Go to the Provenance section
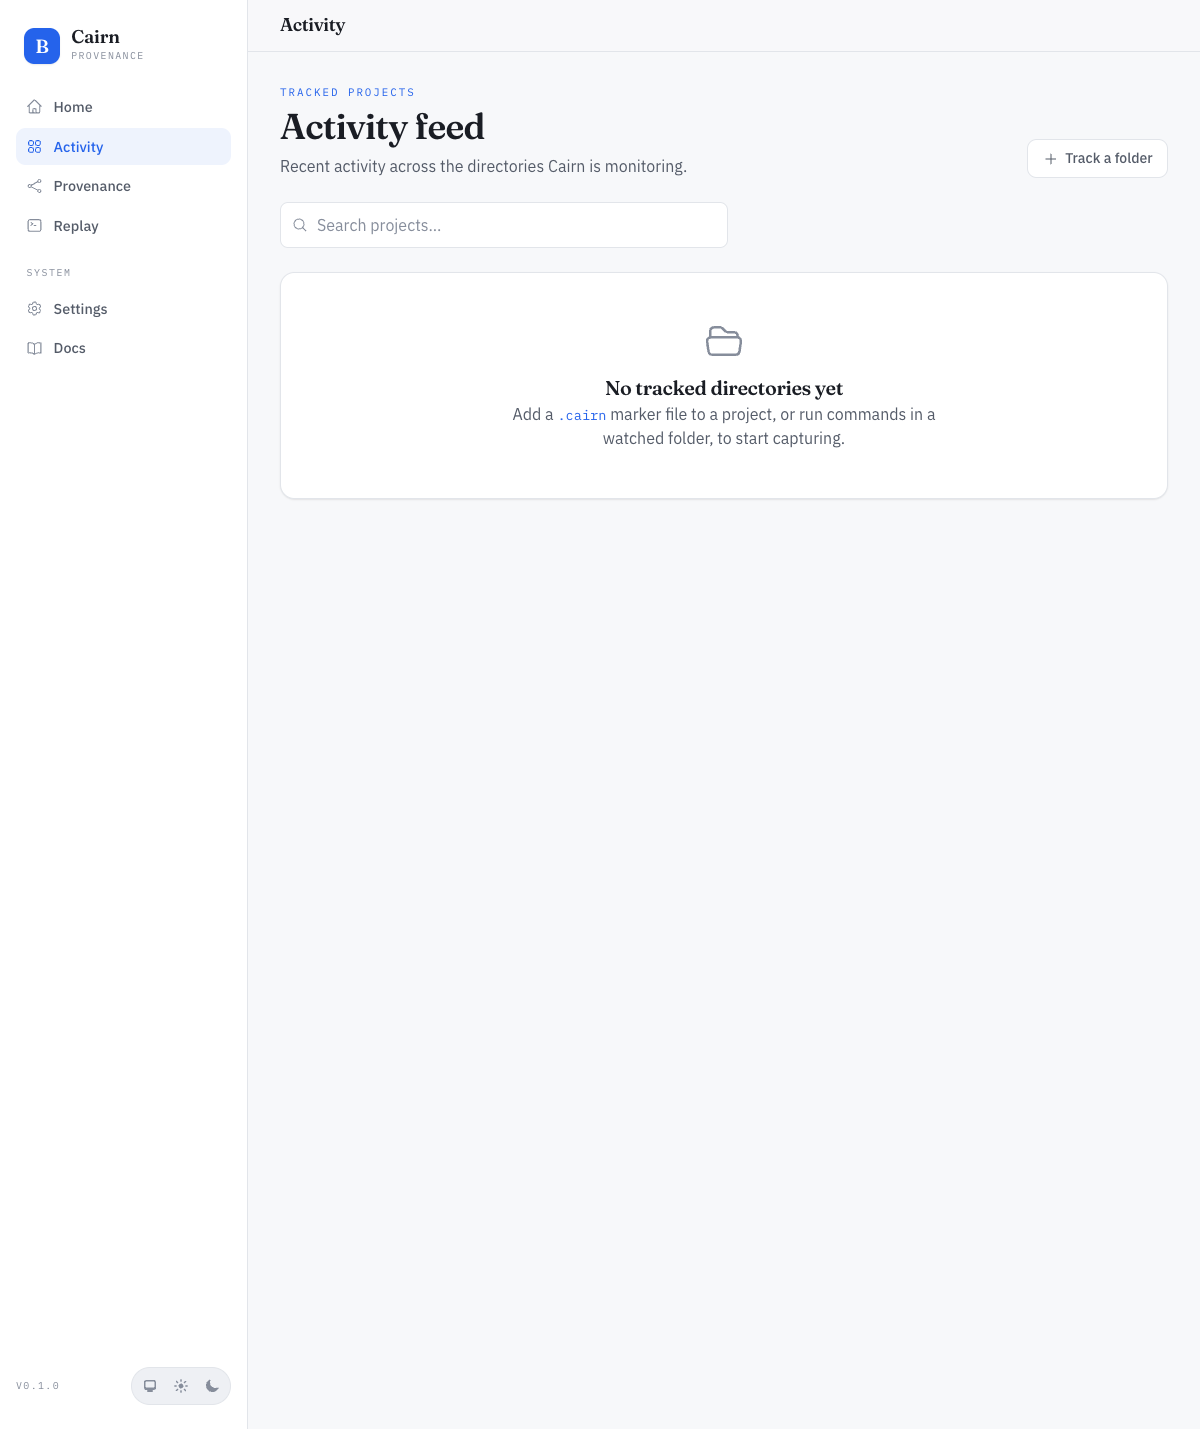1200x1429 pixels. click(123, 186)
